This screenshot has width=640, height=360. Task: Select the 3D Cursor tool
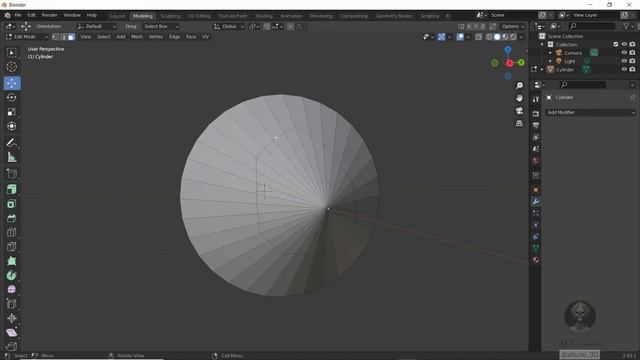(x=11, y=67)
